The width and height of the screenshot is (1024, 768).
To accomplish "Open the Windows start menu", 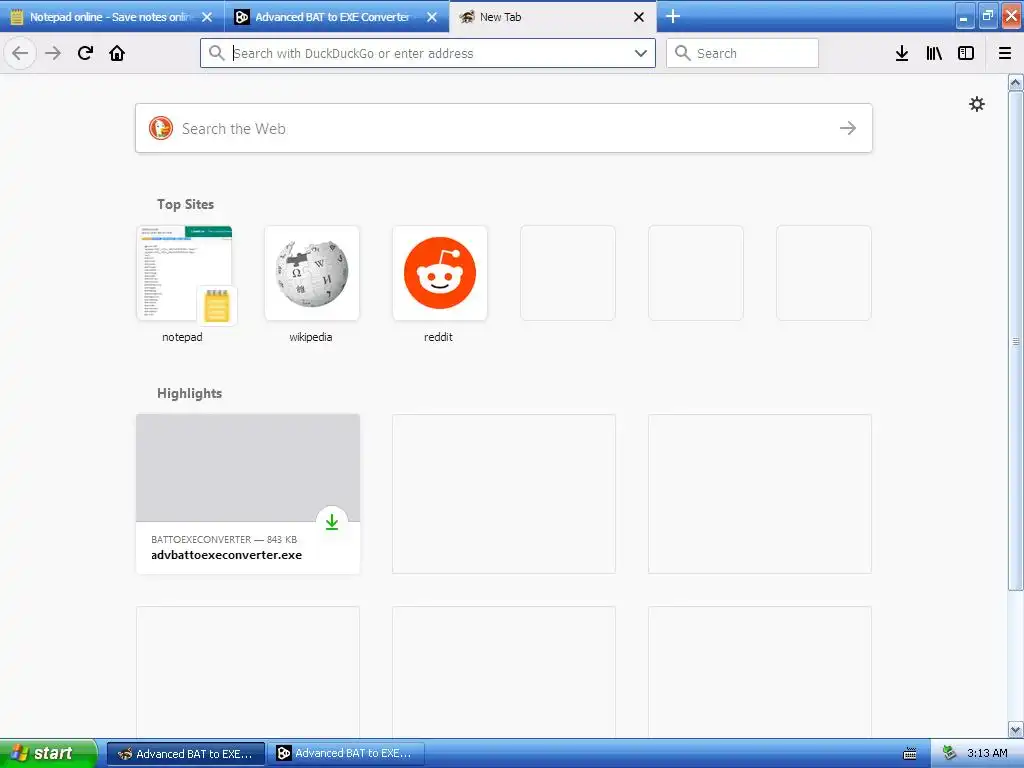I will [48, 753].
